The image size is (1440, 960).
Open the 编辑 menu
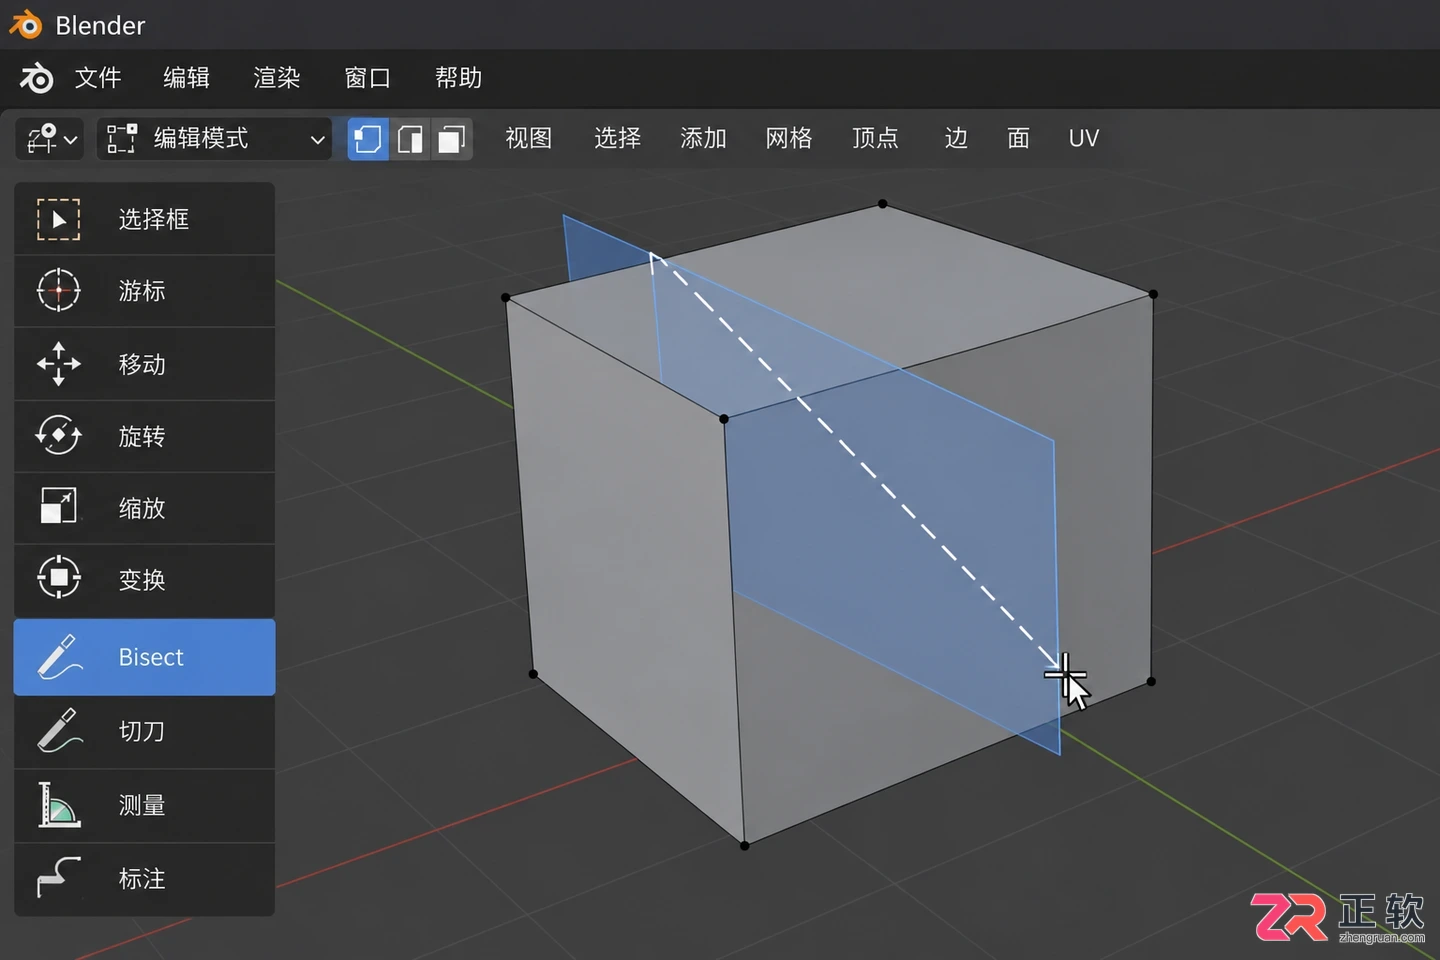click(186, 78)
